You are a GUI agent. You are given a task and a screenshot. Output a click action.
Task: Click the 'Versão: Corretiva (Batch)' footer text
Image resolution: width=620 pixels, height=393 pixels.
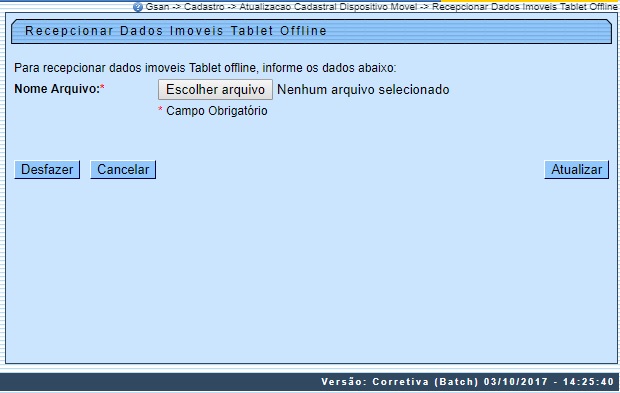click(467, 382)
